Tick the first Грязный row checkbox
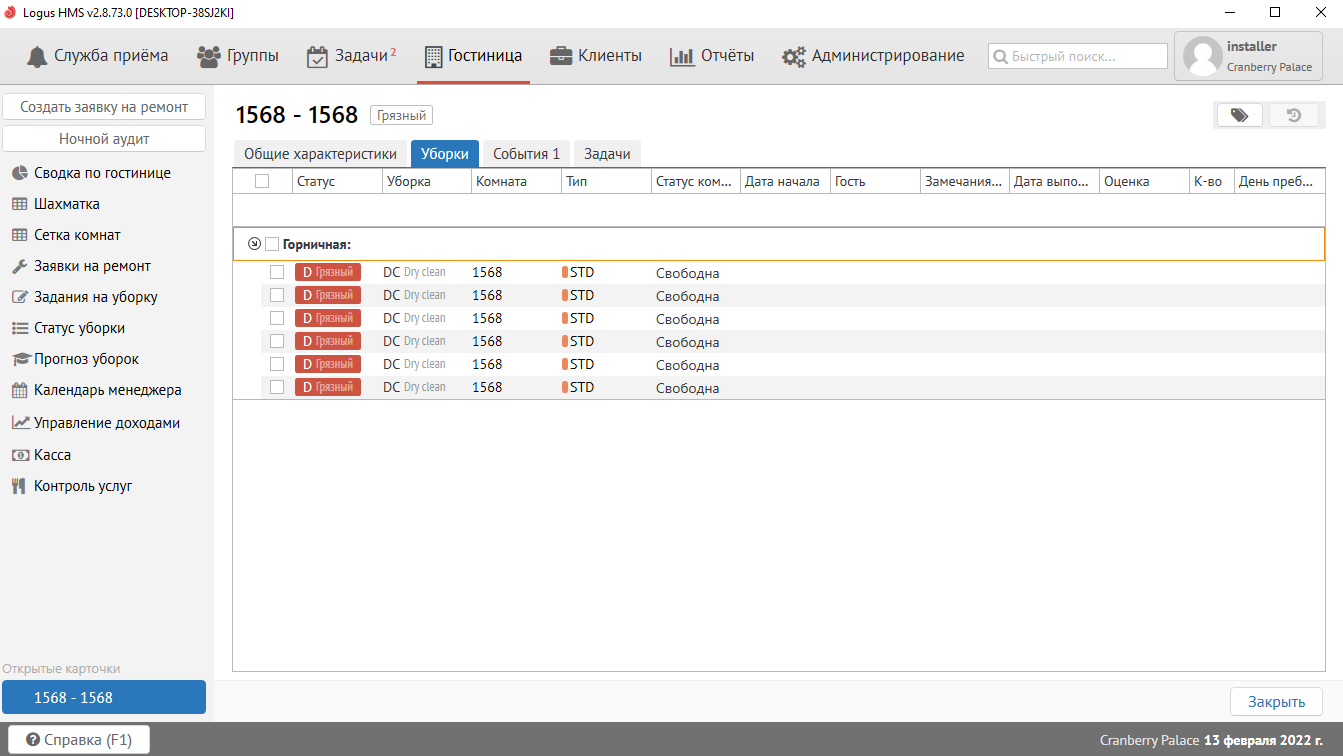The width and height of the screenshot is (1343, 756). click(277, 272)
